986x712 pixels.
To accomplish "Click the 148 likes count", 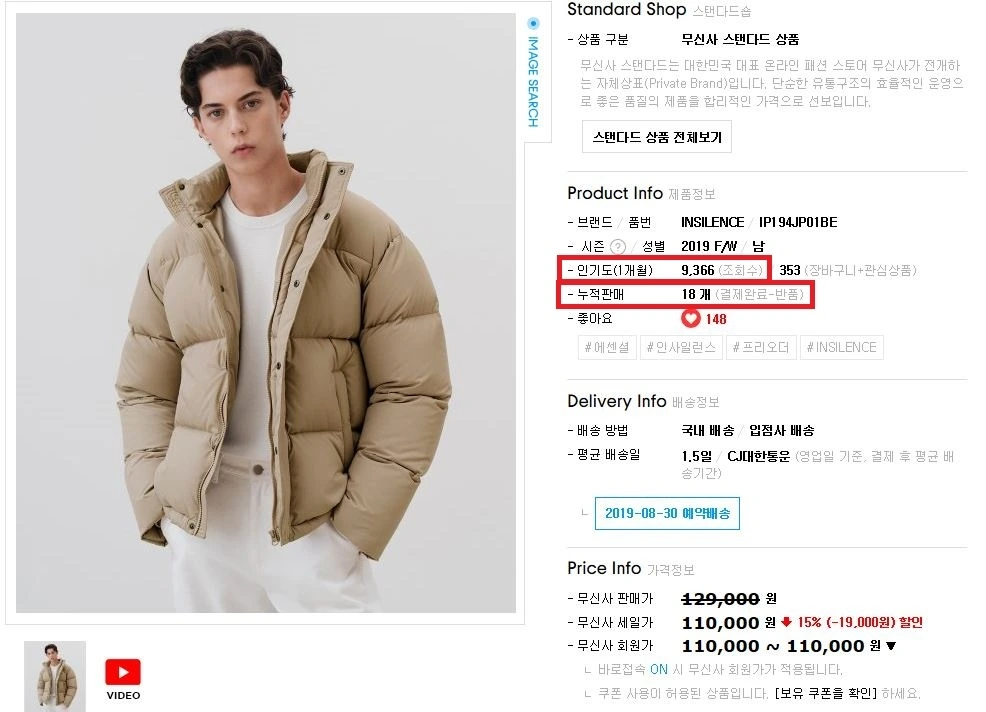I will pos(716,320).
